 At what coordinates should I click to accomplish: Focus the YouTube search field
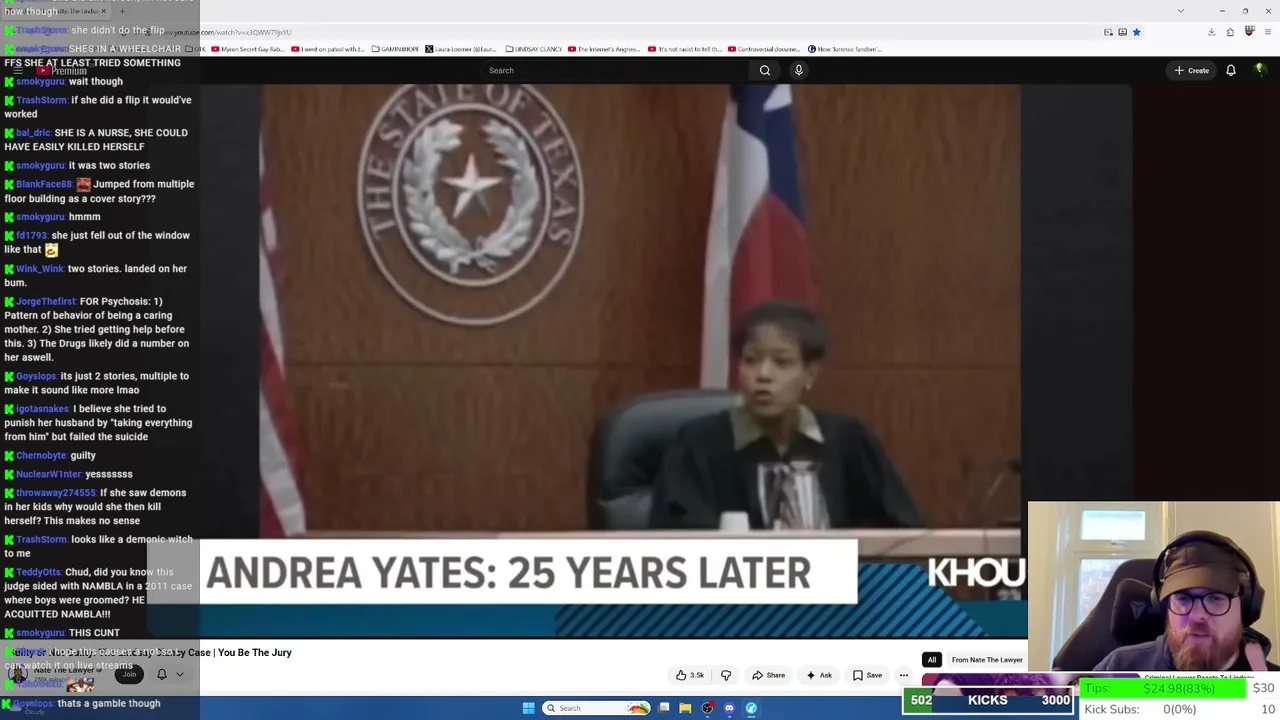click(x=614, y=70)
